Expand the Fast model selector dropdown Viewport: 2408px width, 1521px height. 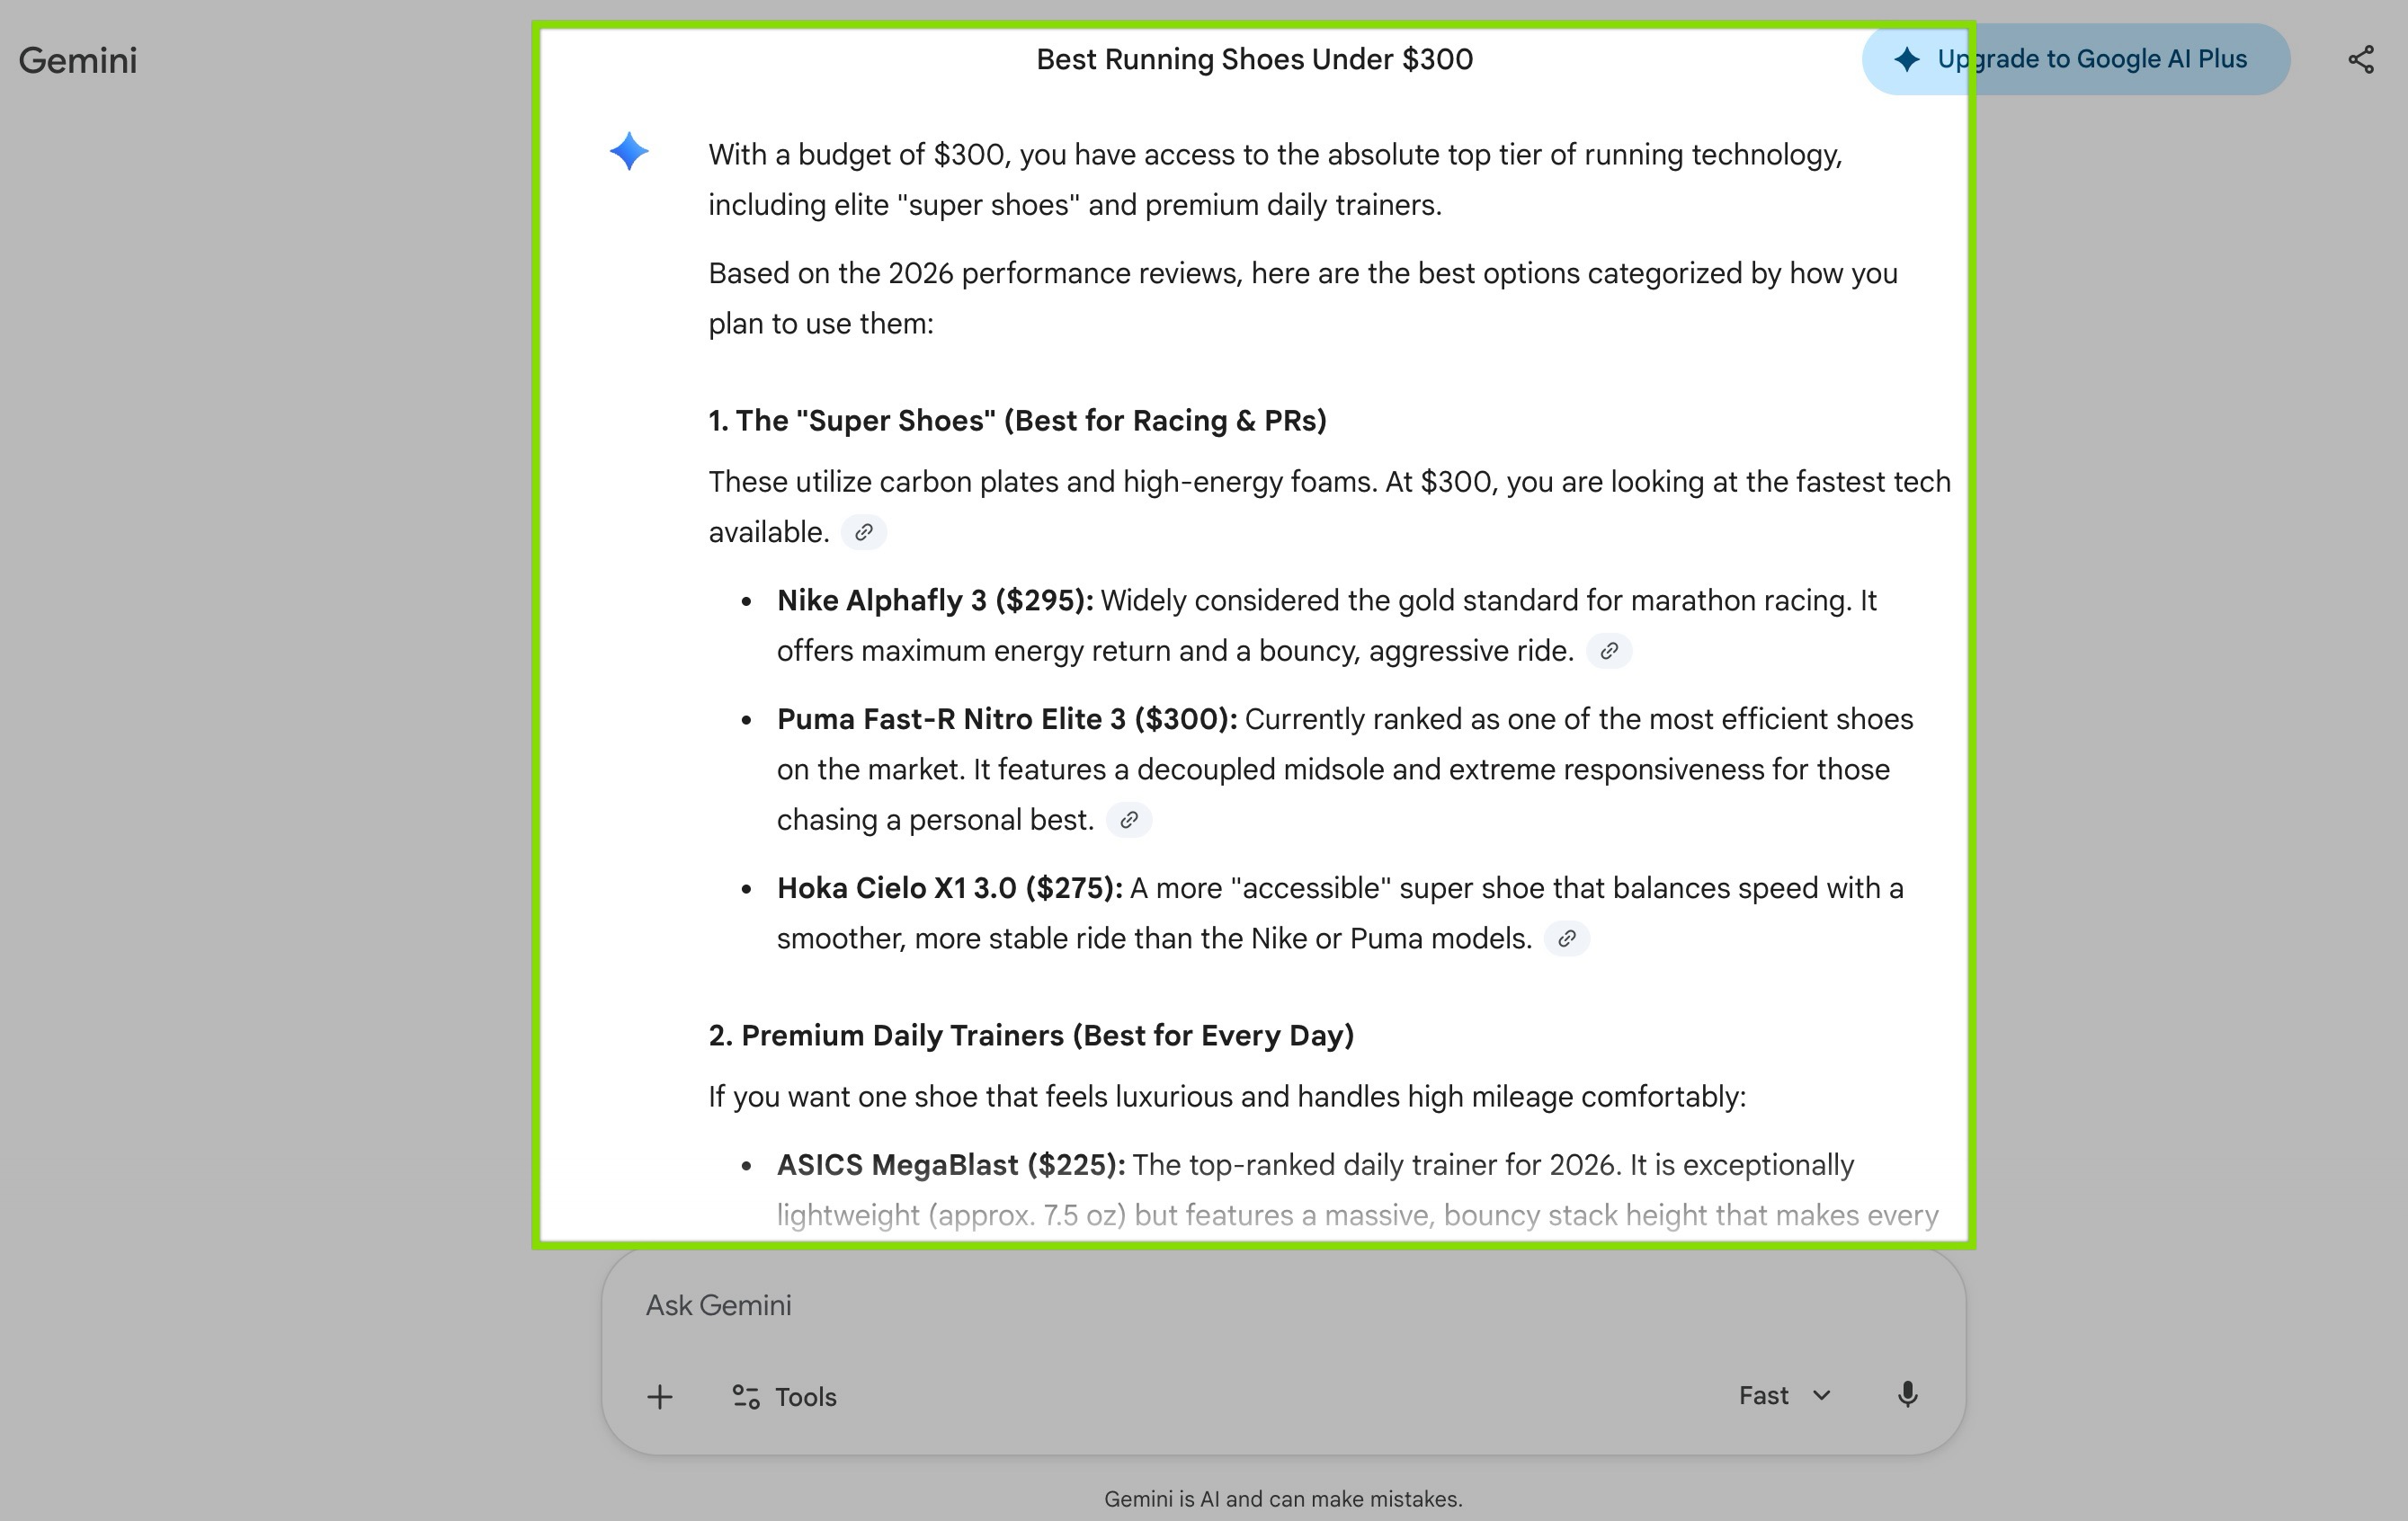click(x=1784, y=1395)
